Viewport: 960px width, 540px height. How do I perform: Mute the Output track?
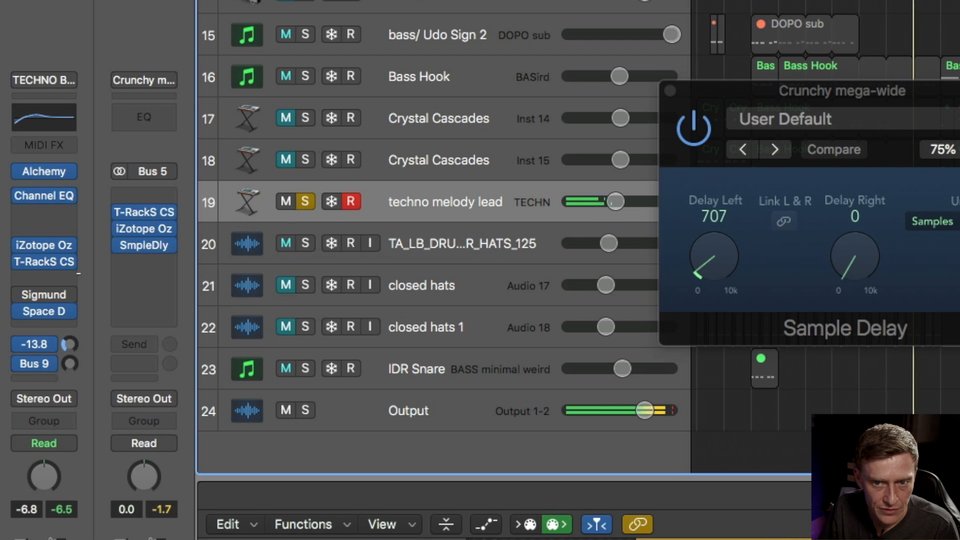coord(285,410)
